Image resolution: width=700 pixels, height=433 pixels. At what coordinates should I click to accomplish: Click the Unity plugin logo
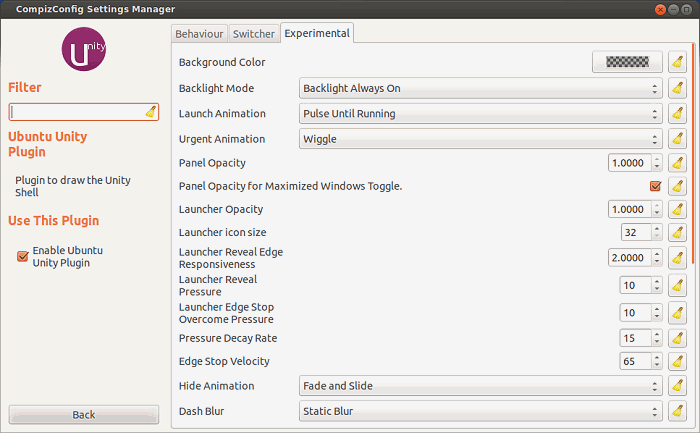[x=83, y=49]
